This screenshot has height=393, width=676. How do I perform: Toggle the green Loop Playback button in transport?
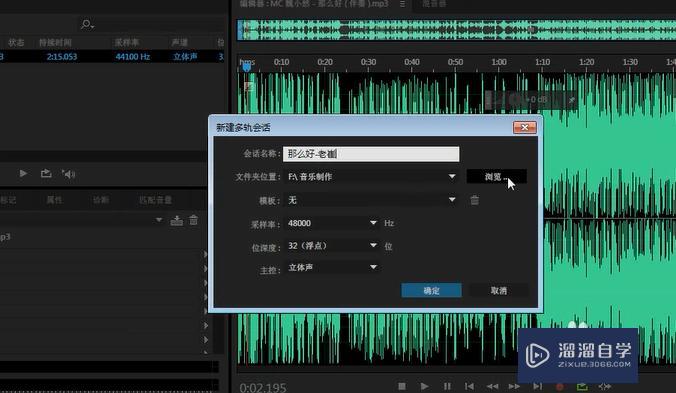point(582,387)
